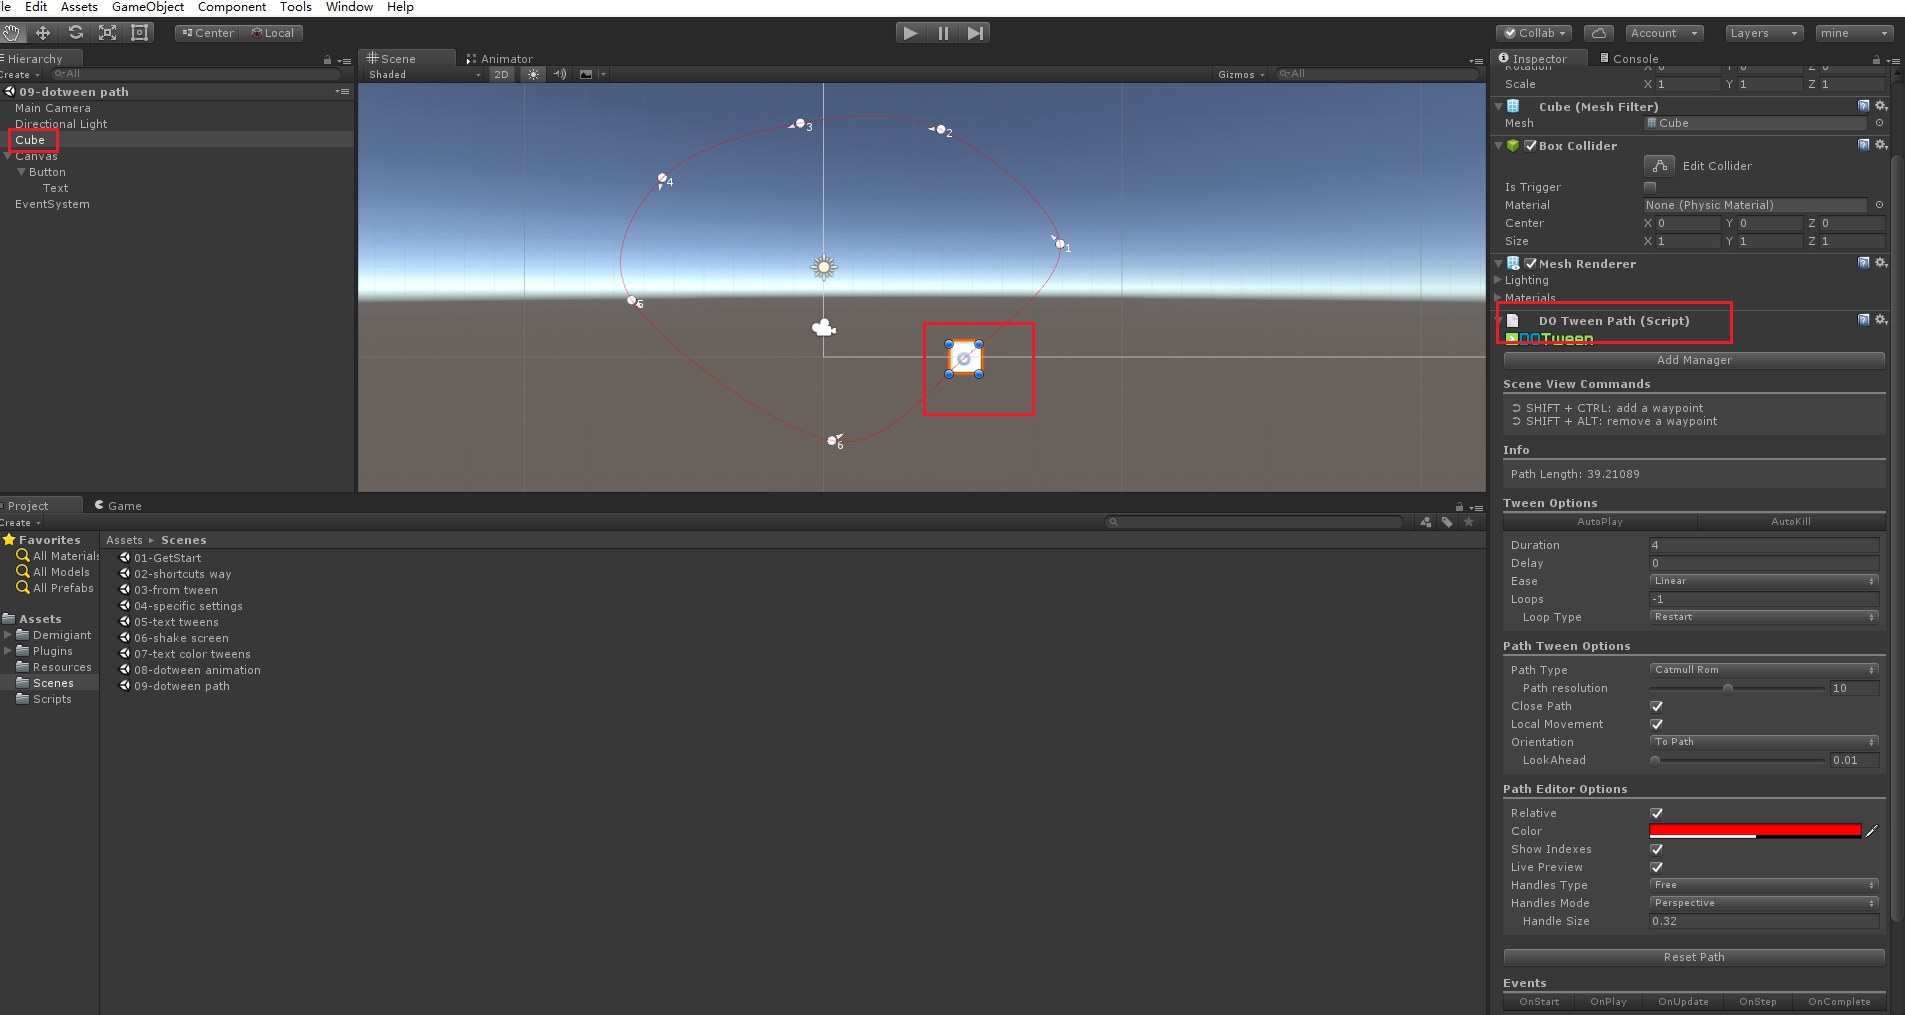The width and height of the screenshot is (1905, 1015).
Task: Toggle 2D scene view mode
Action: 501,74
